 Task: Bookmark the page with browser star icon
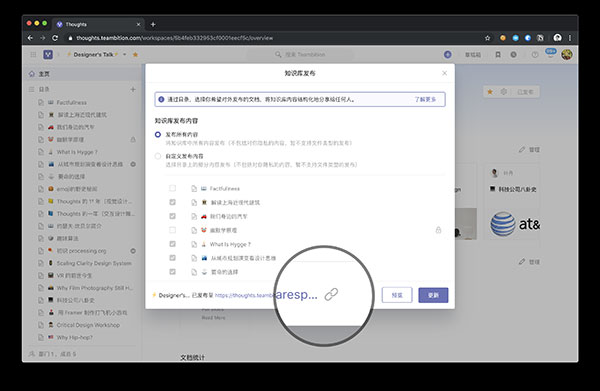coord(487,38)
